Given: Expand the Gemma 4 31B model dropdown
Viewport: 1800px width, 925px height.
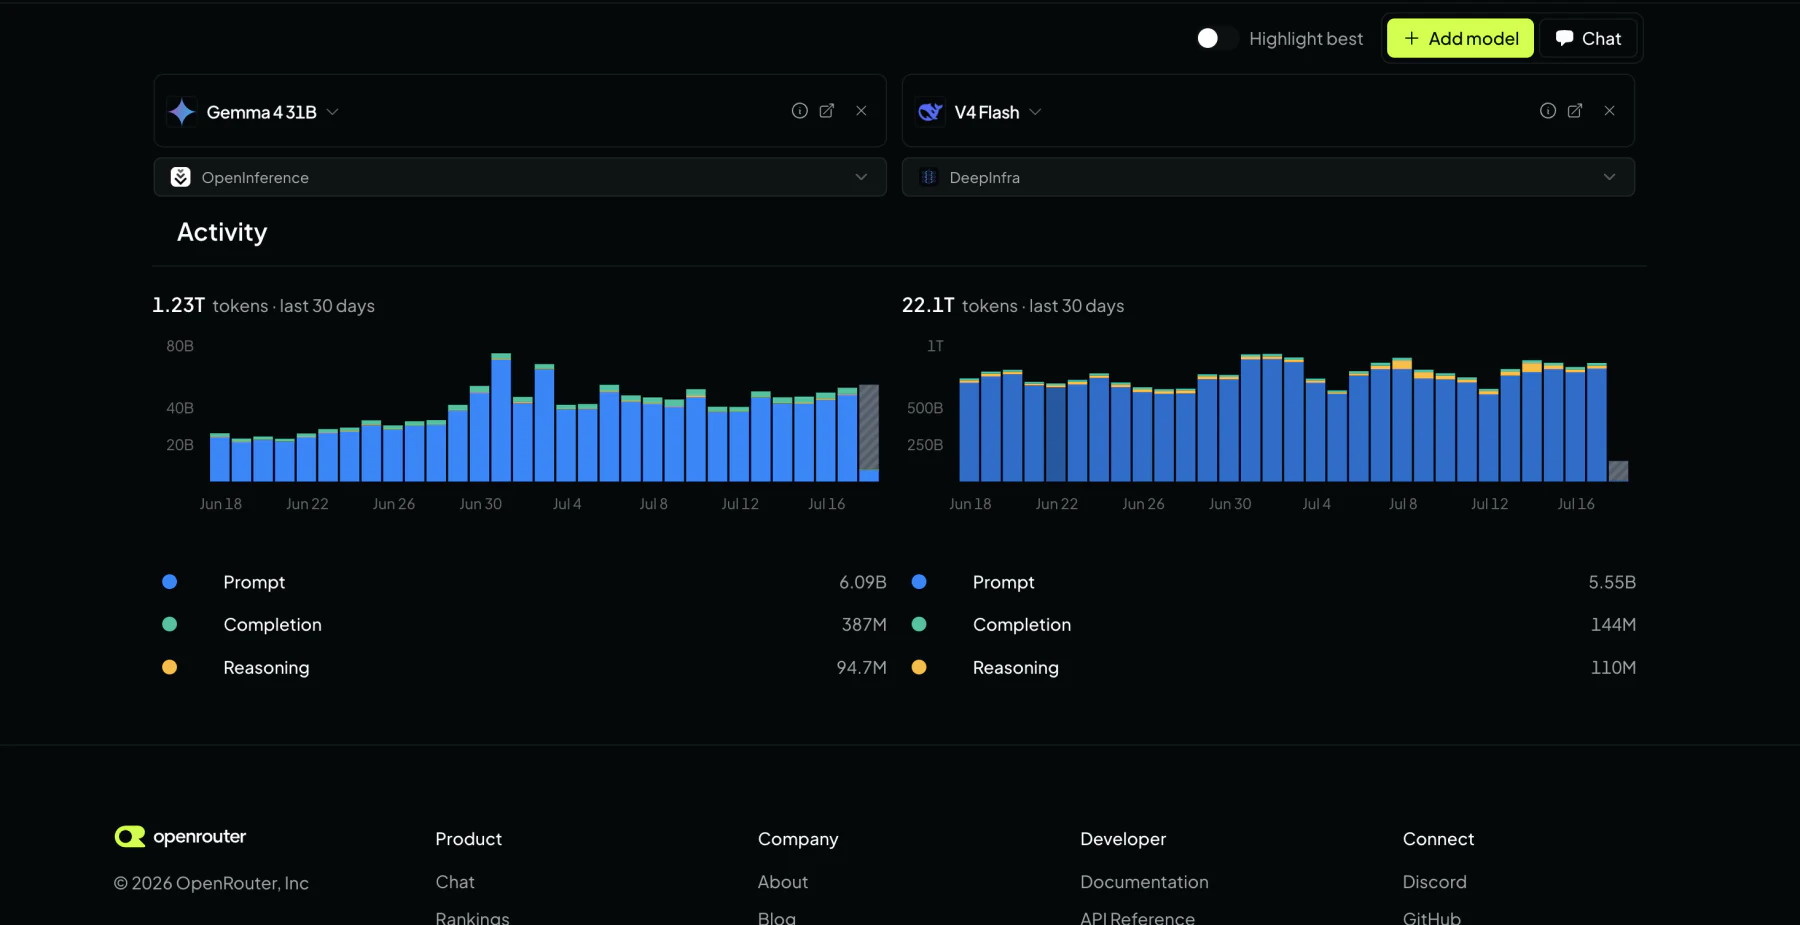Looking at the screenshot, I should pyautogui.click(x=333, y=112).
